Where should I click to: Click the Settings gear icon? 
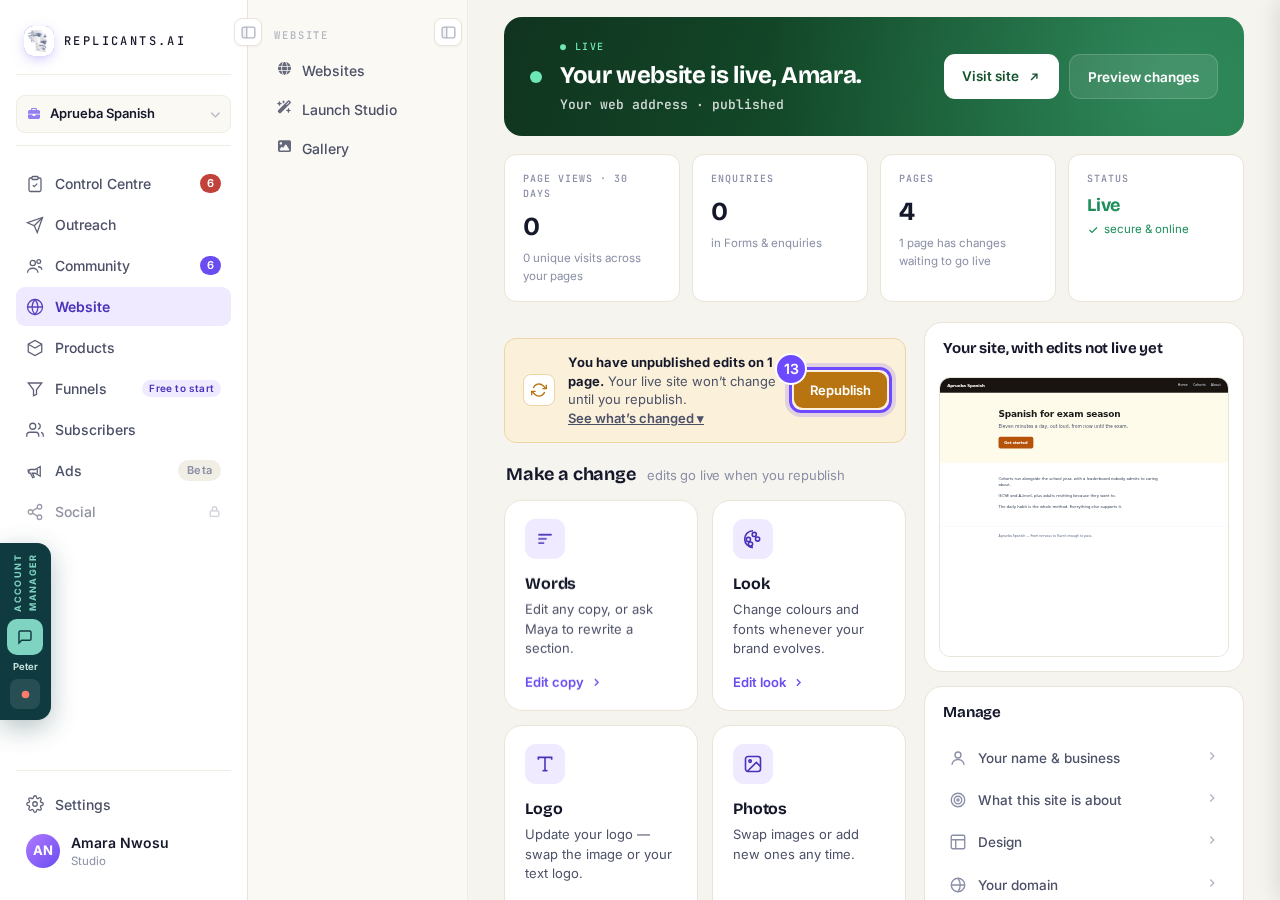tap(35, 804)
